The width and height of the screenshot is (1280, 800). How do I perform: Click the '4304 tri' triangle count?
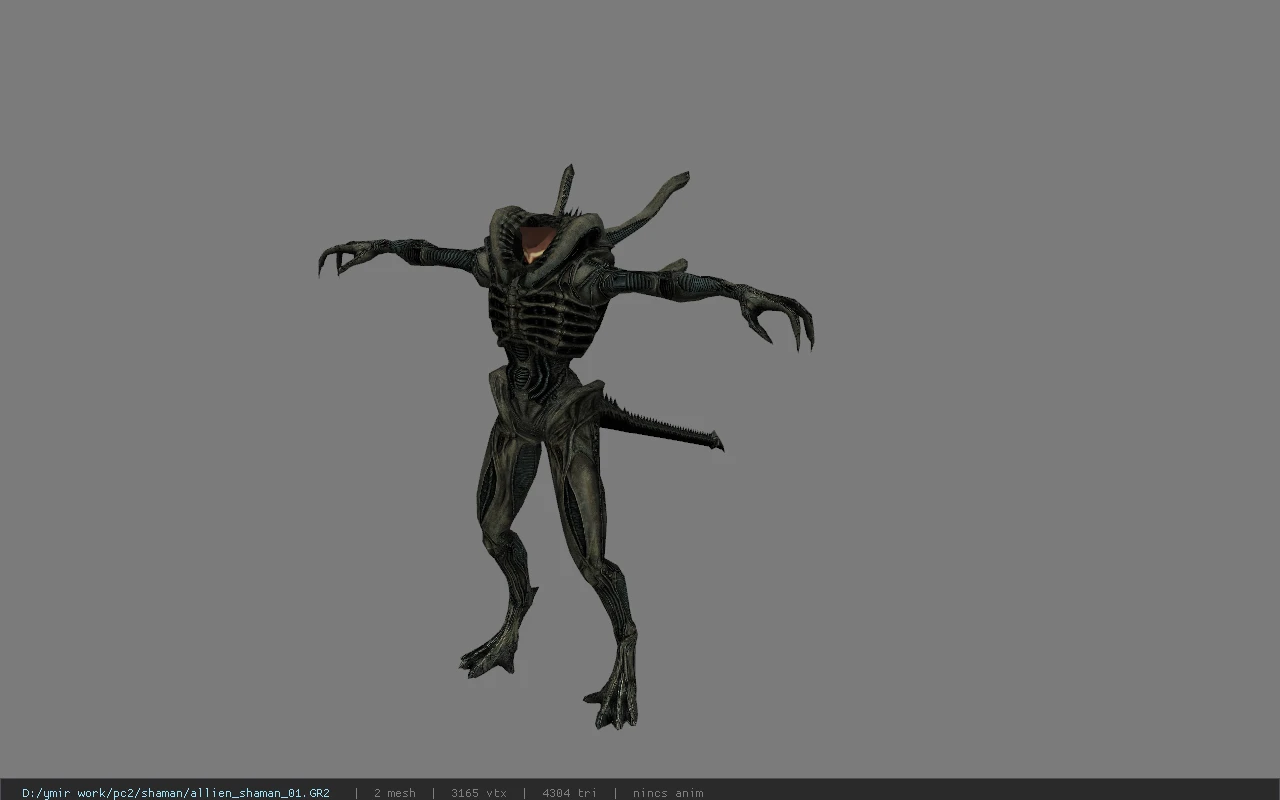pos(569,793)
